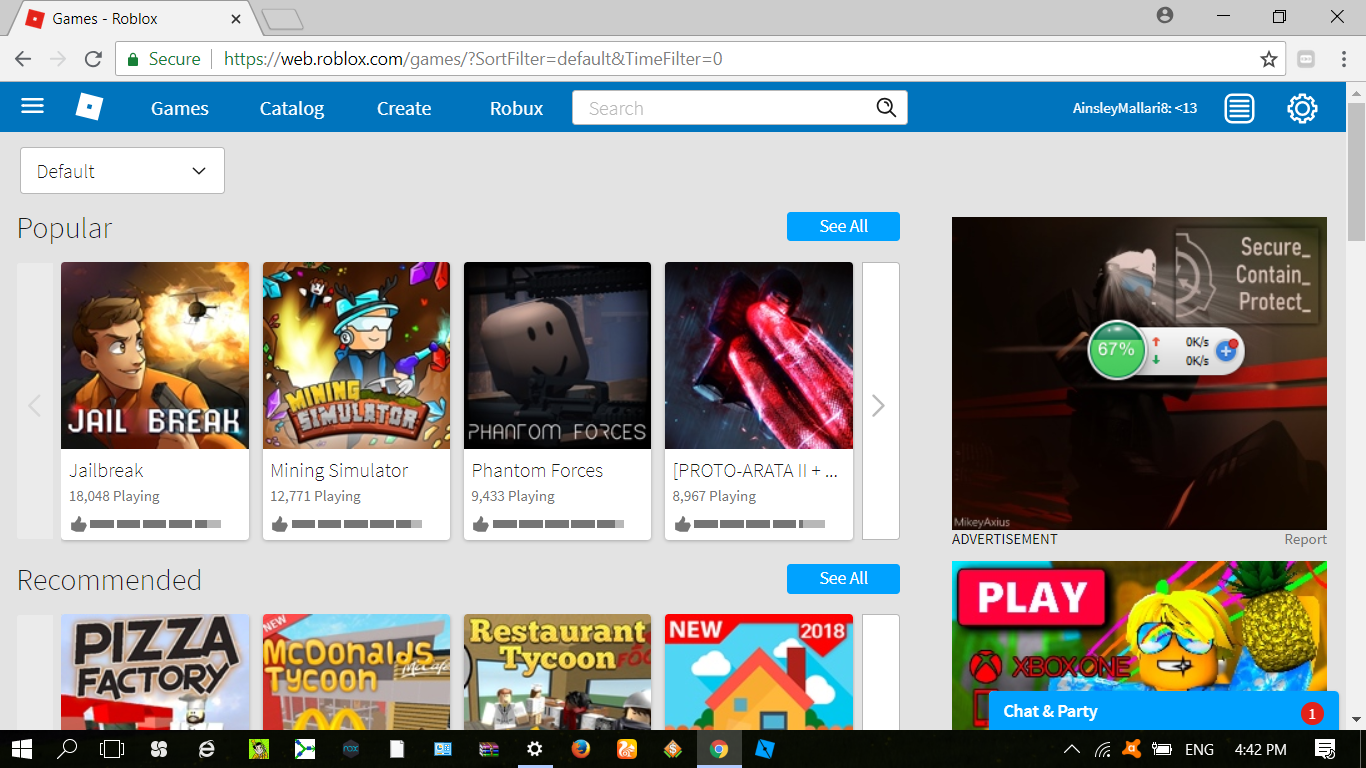Open Task View in taskbar
1366x768 pixels.
[x=112, y=749]
